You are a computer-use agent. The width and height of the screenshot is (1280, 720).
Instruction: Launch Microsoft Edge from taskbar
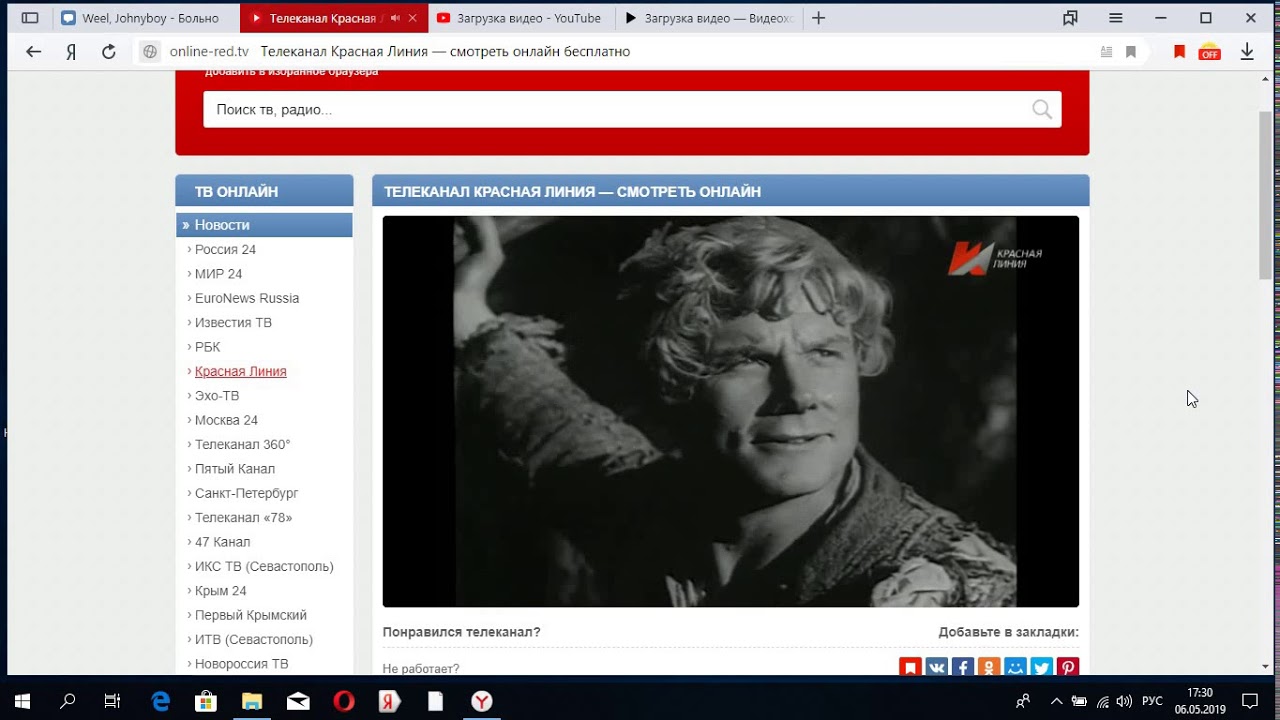(160, 701)
